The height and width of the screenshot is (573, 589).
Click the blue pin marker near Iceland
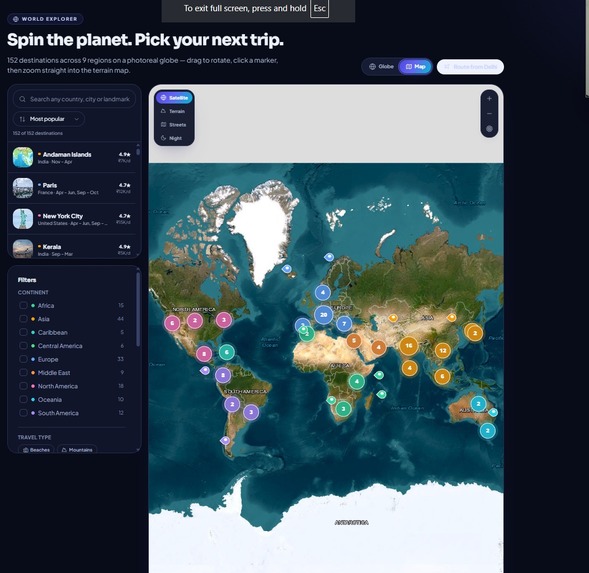[287, 269]
